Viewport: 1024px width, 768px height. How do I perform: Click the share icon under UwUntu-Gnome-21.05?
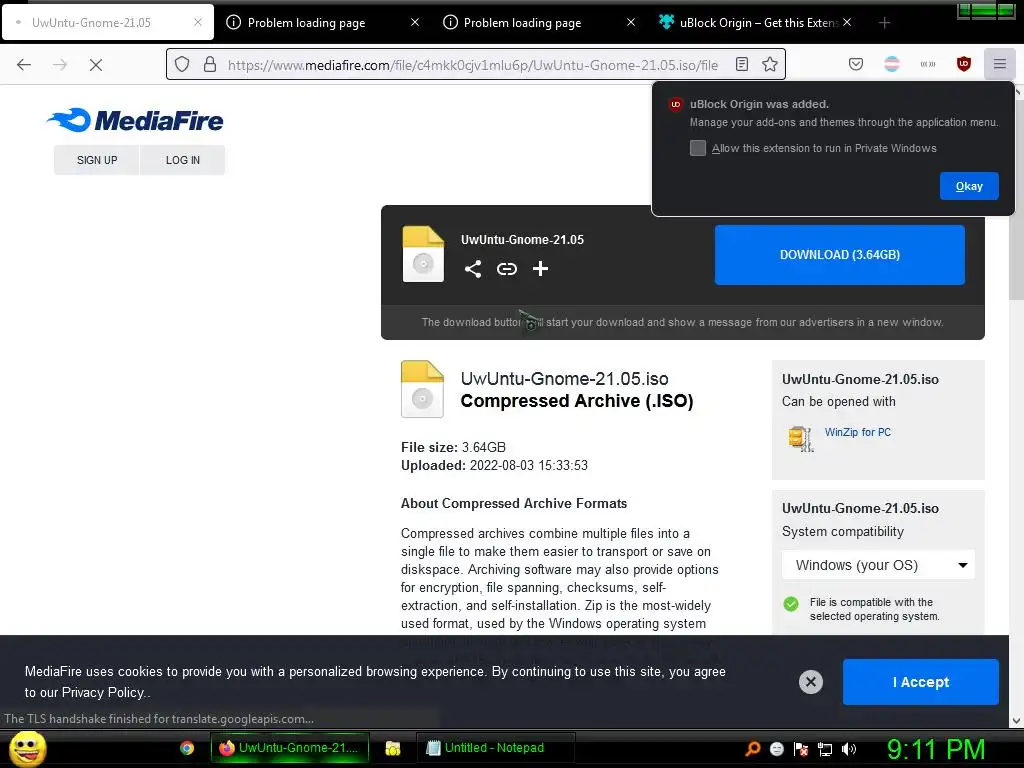(473, 268)
